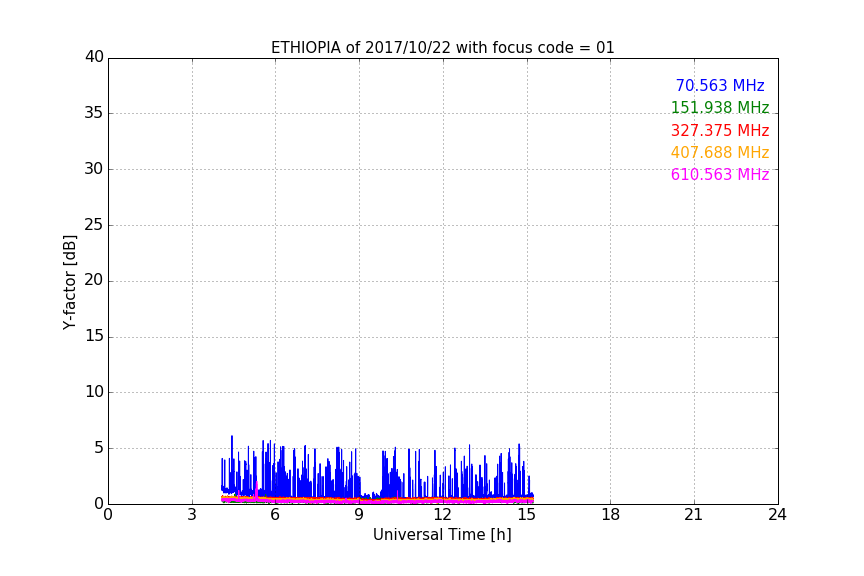Image resolution: width=864 pixels, height=576 pixels.
Task: Click x-axis tick value 9
Action: point(359,515)
